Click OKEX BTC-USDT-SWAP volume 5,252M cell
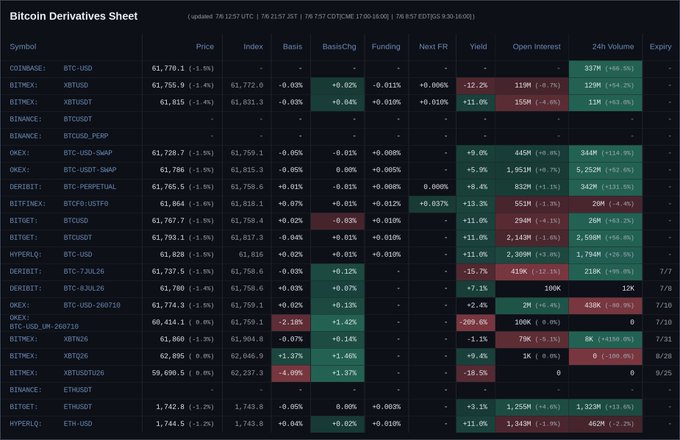 point(605,170)
